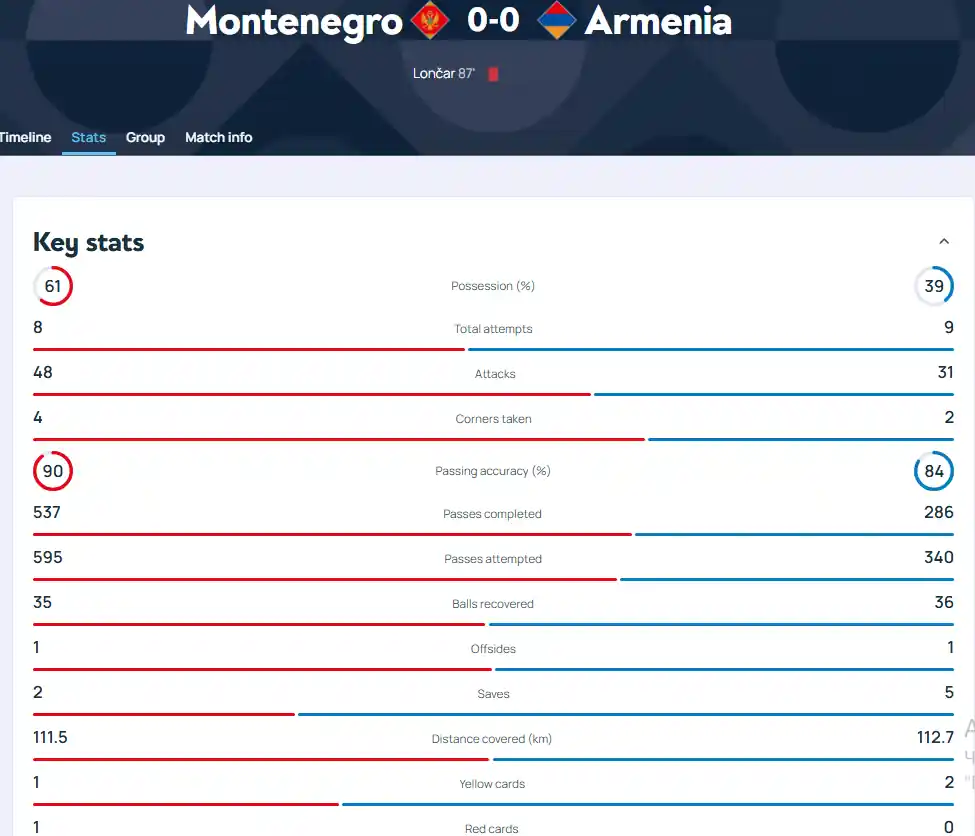Click Montenegro's 90 passing accuracy circle
Viewport: 975px width, 836px height.
tap(53, 471)
